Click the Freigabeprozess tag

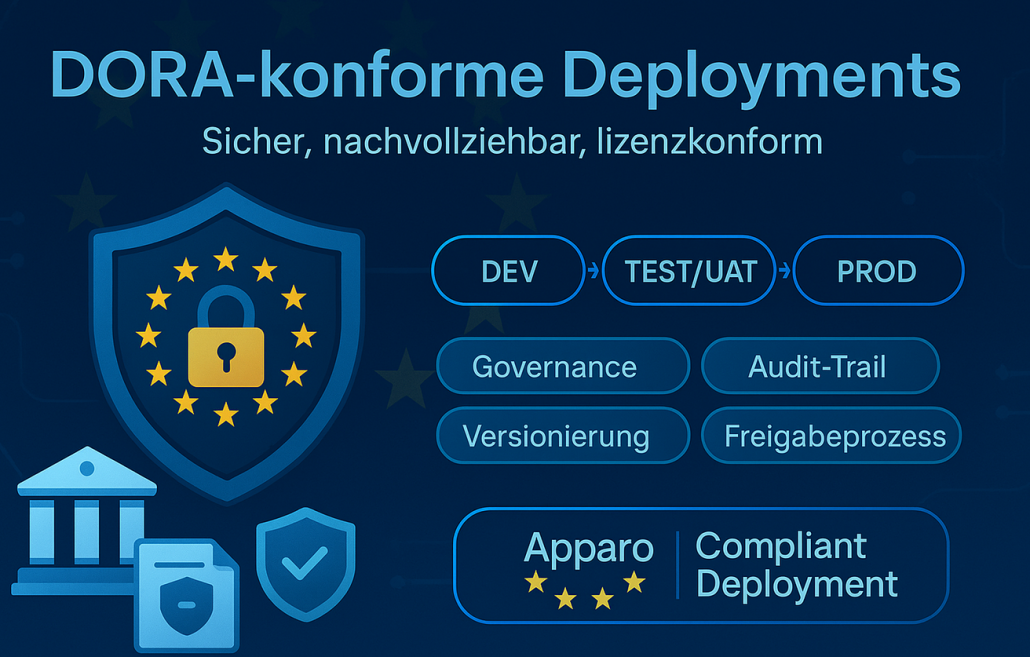(831, 436)
